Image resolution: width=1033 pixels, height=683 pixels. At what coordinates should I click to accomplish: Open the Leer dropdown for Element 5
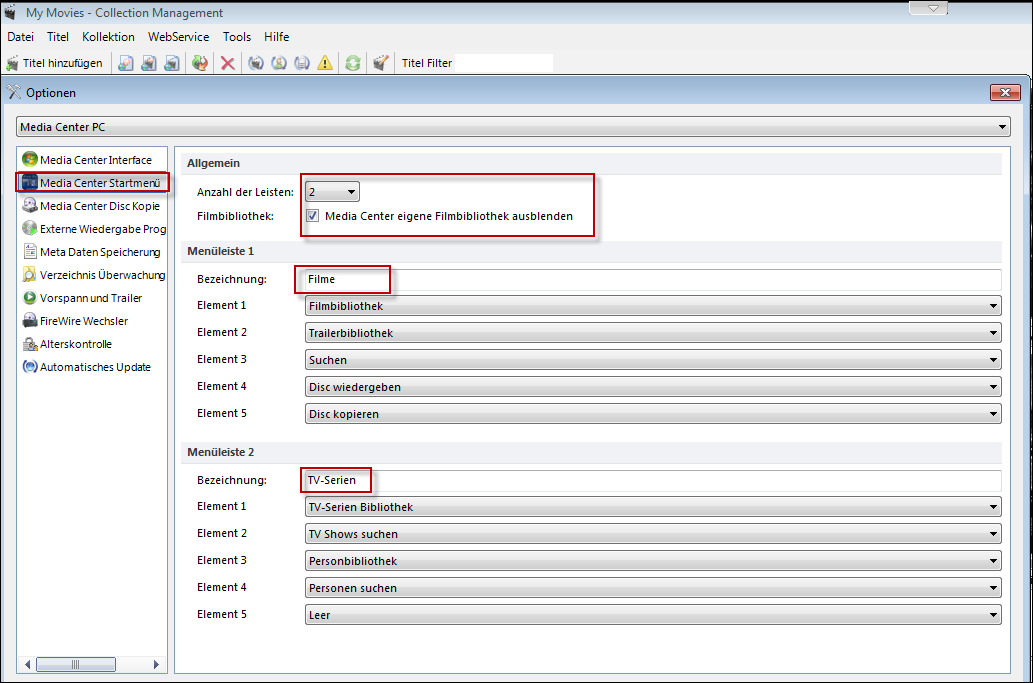(x=653, y=615)
